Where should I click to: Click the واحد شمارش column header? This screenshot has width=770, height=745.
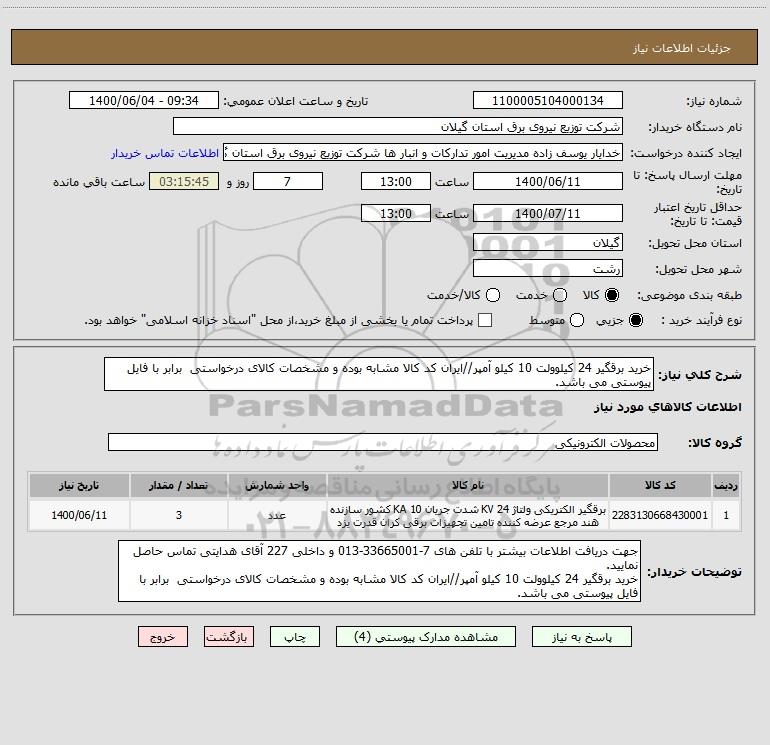(277, 485)
